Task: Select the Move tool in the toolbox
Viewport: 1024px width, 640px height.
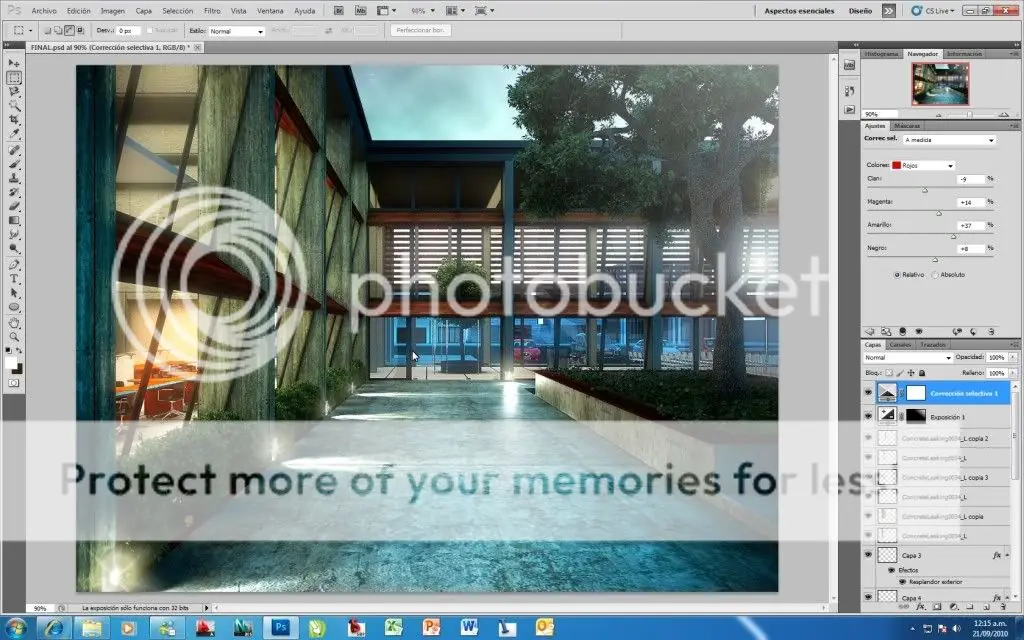Action: (14, 63)
